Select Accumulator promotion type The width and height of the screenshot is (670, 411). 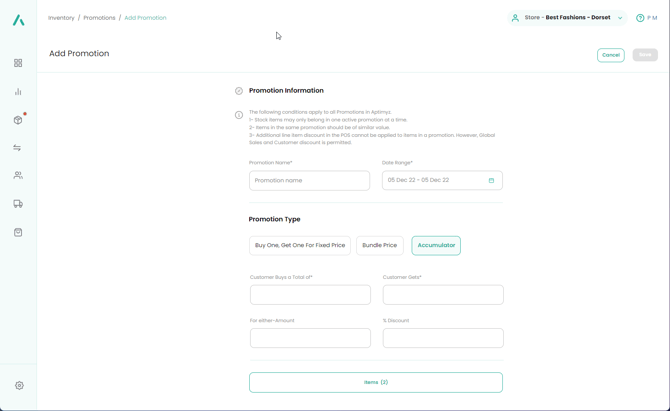(436, 245)
